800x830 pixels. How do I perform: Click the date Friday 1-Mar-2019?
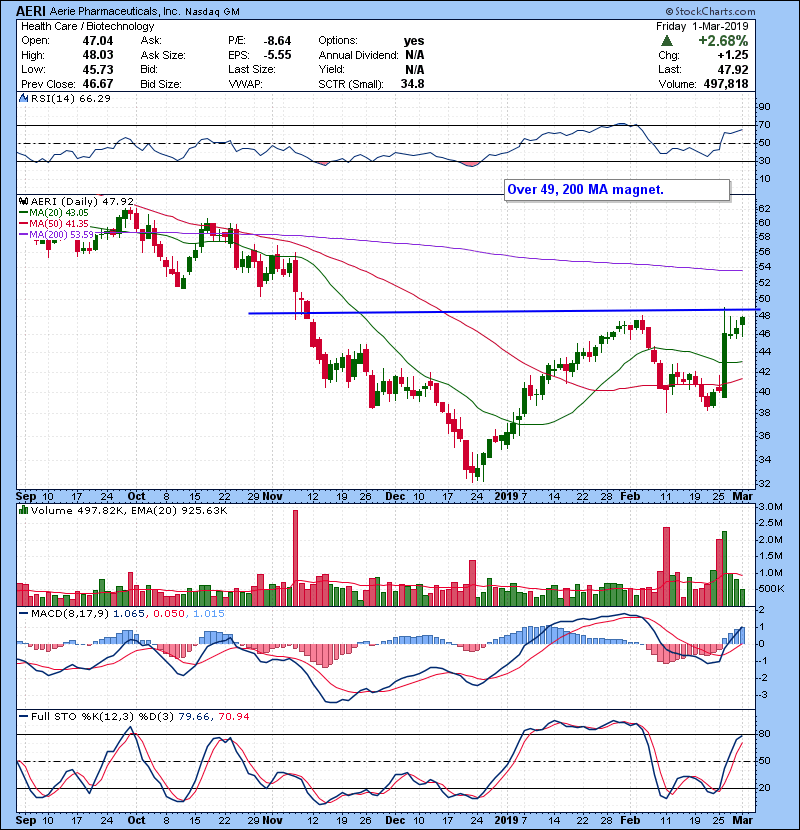(x=702, y=26)
